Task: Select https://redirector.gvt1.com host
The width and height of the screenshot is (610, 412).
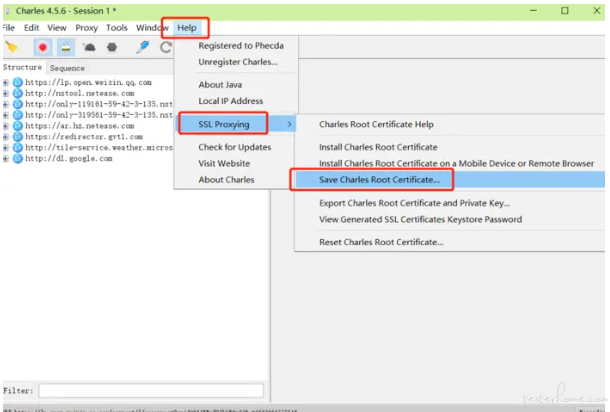Action: [84, 137]
